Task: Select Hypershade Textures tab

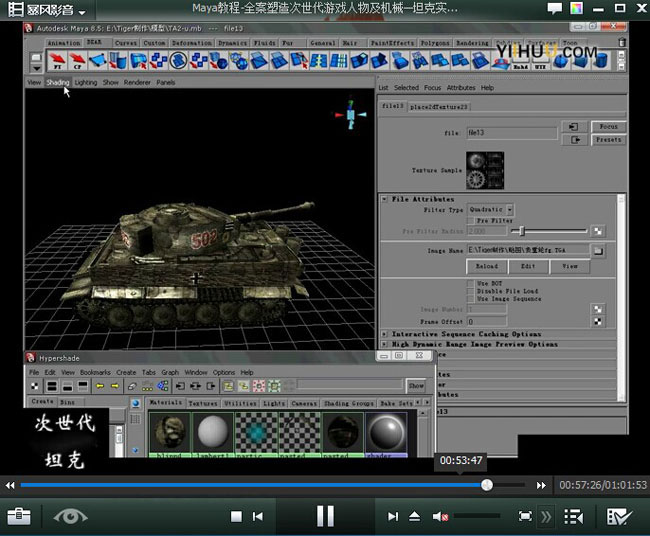Action: (203, 403)
